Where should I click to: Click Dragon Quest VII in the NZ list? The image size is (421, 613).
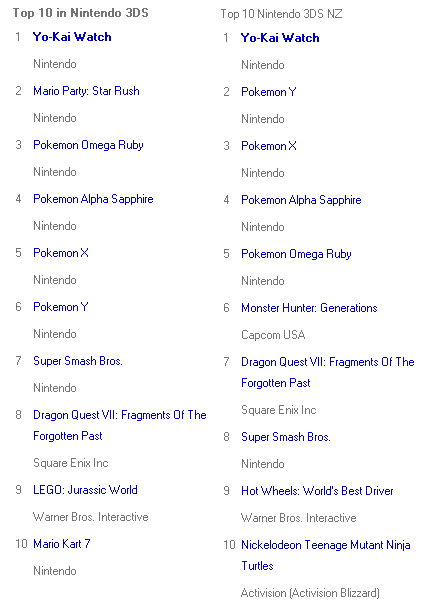click(328, 373)
